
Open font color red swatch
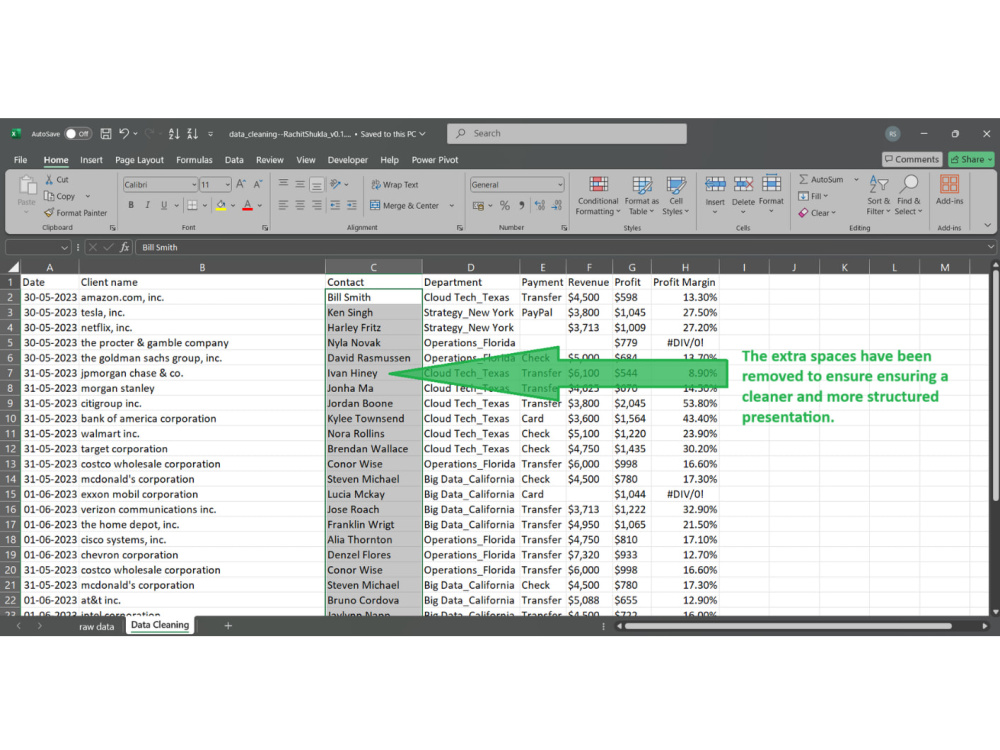247,205
